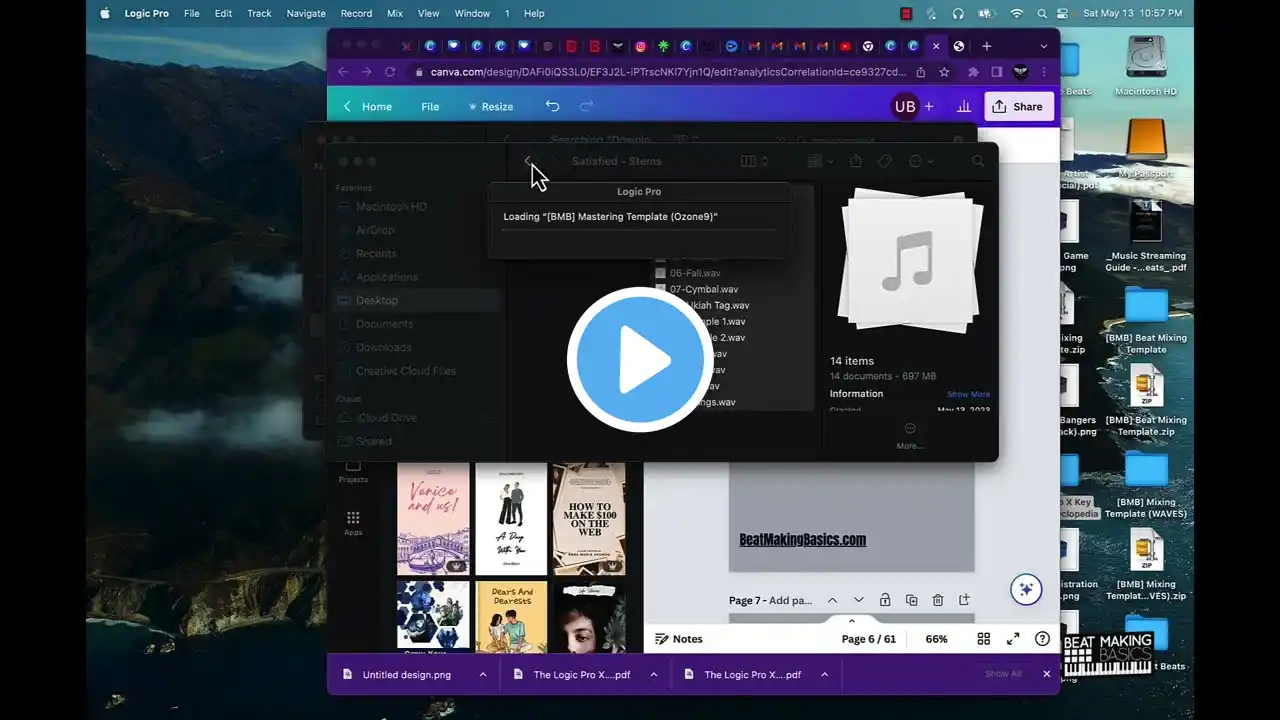This screenshot has height=720, width=1280.
Task: Add a new page with the add-page icon
Action: pyautogui.click(x=964, y=600)
